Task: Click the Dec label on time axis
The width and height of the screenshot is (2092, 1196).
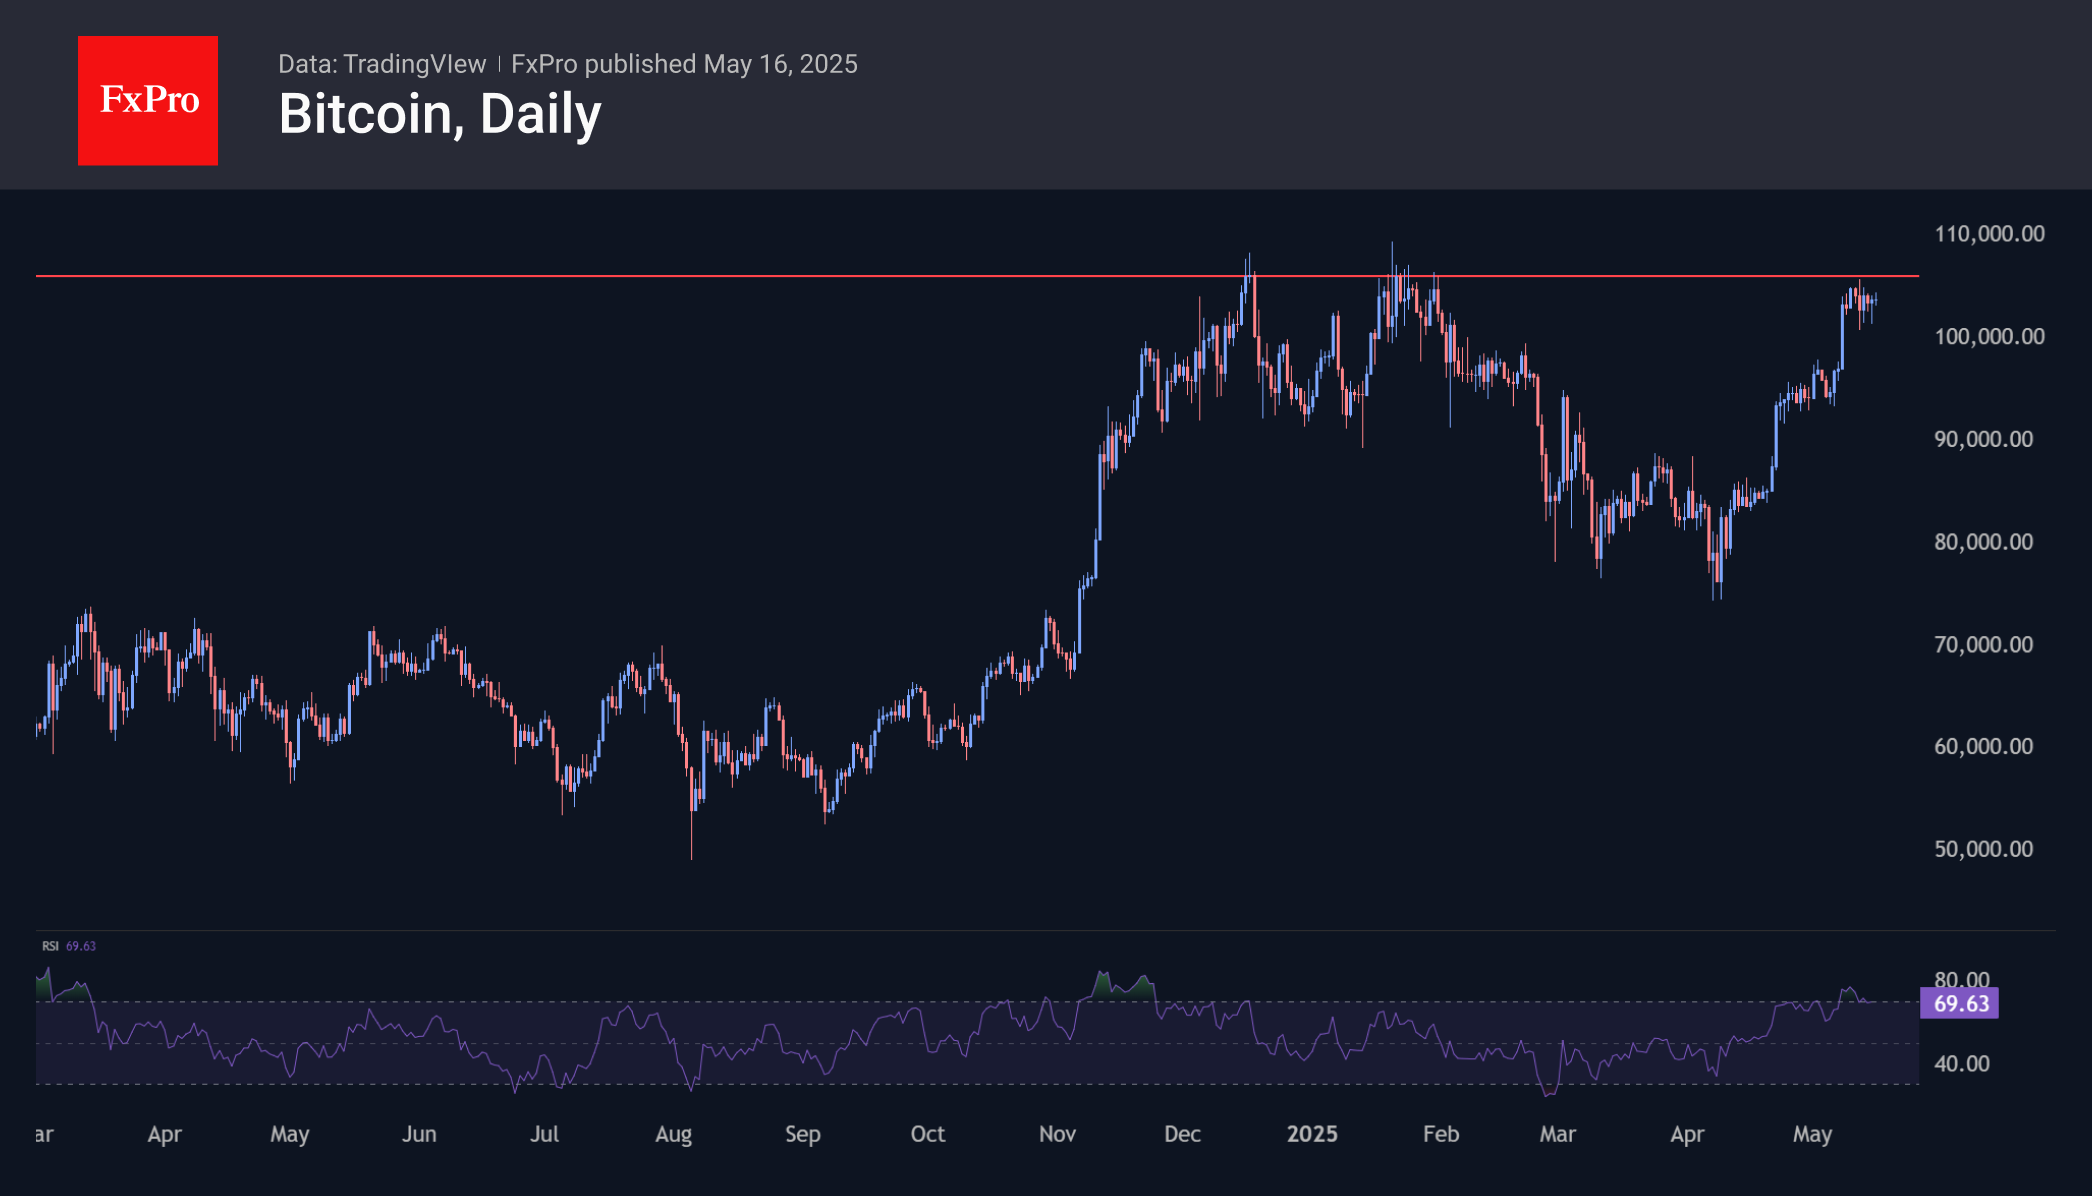Action: coord(1182,1134)
